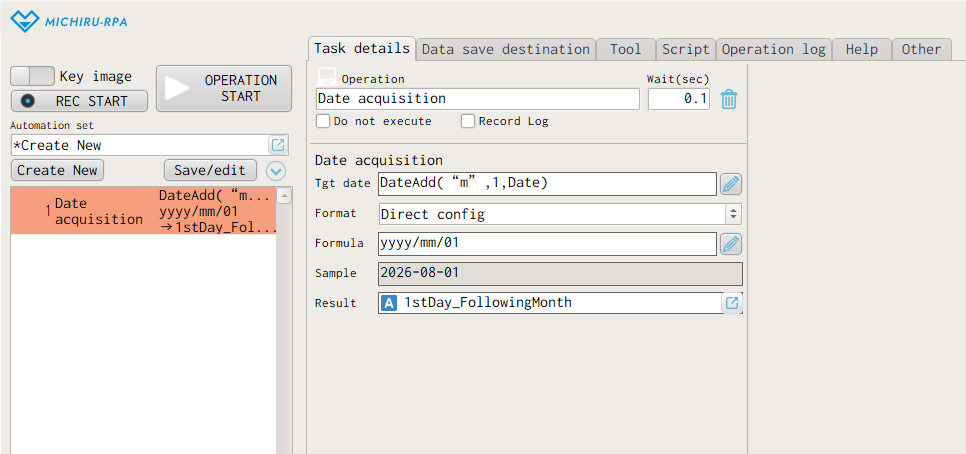Click the Date acquisition section heading
This screenshot has height=454, width=966.
tap(378, 161)
